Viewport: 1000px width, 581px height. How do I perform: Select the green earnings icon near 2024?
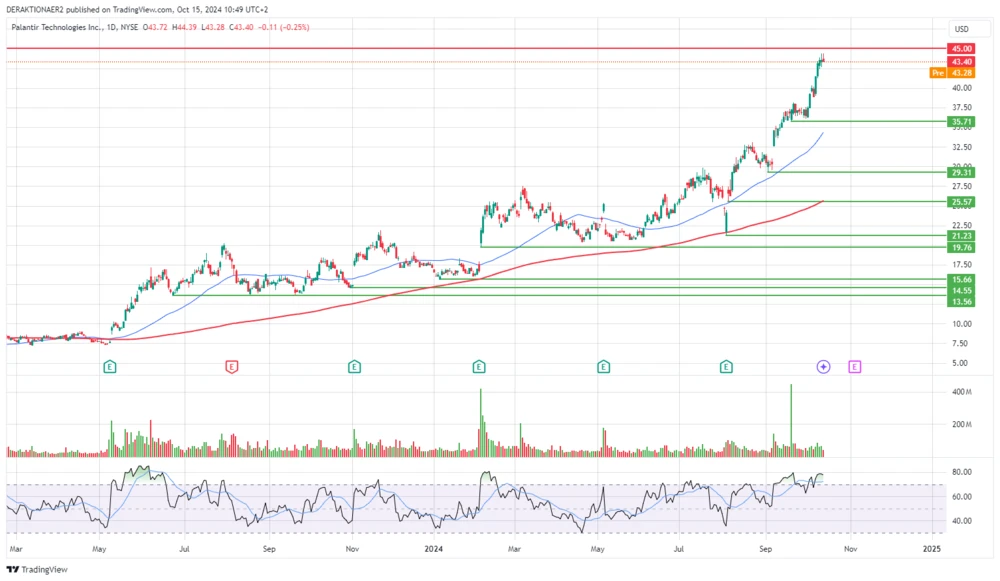tap(478, 366)
